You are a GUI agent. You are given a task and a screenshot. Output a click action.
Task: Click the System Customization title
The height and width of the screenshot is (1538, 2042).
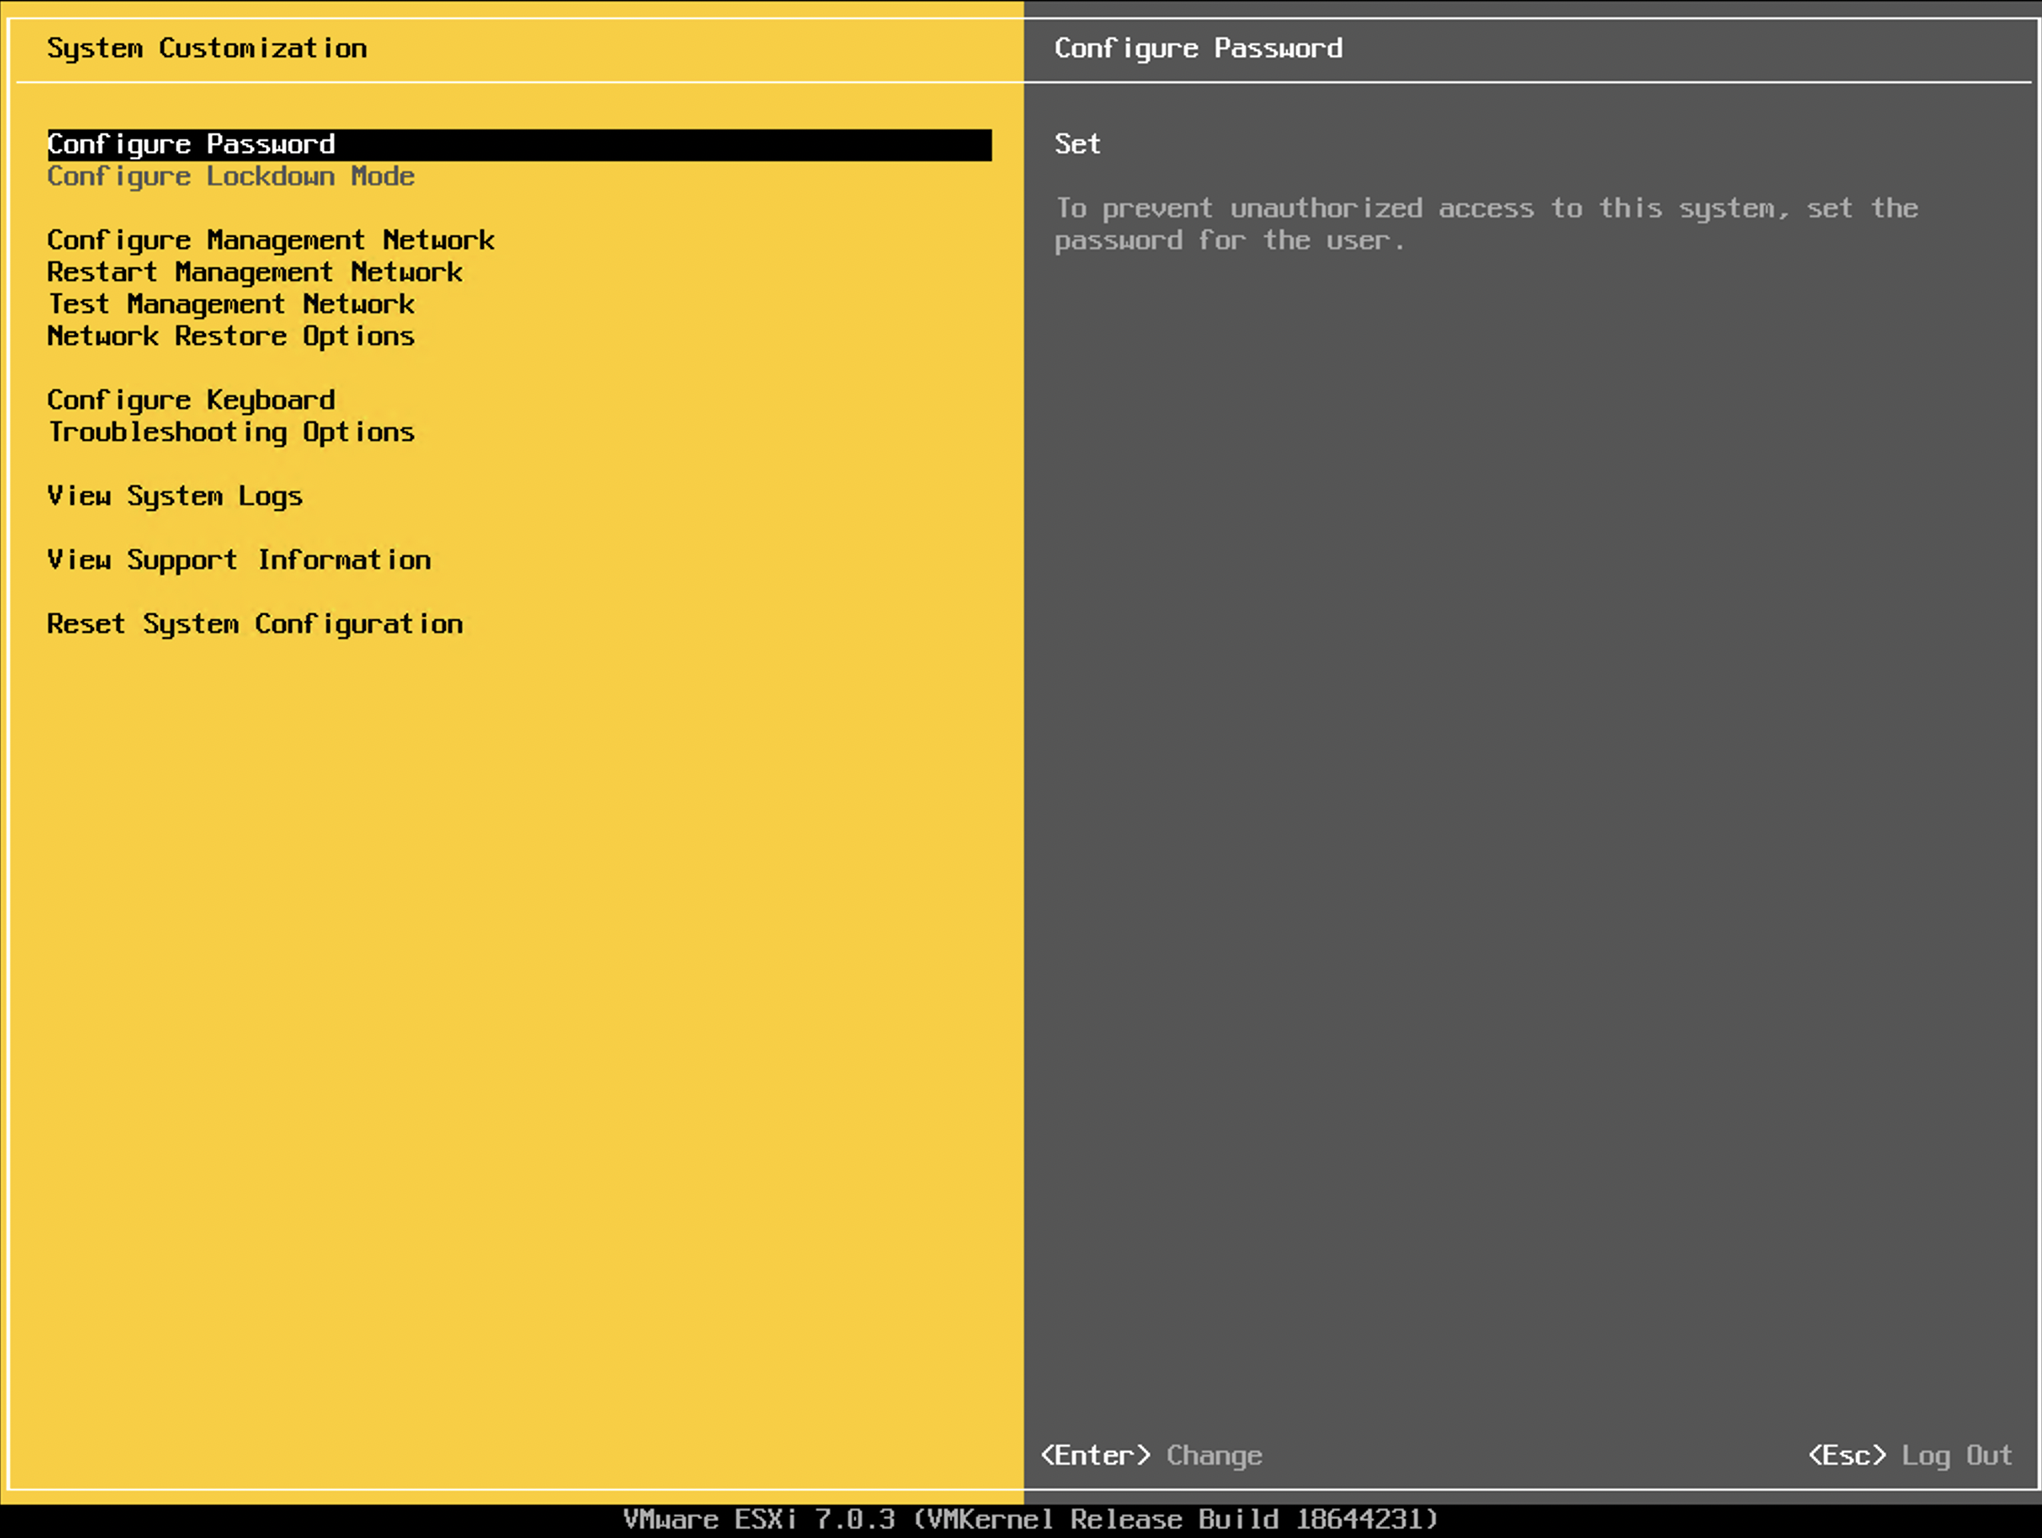pos(208,47)
